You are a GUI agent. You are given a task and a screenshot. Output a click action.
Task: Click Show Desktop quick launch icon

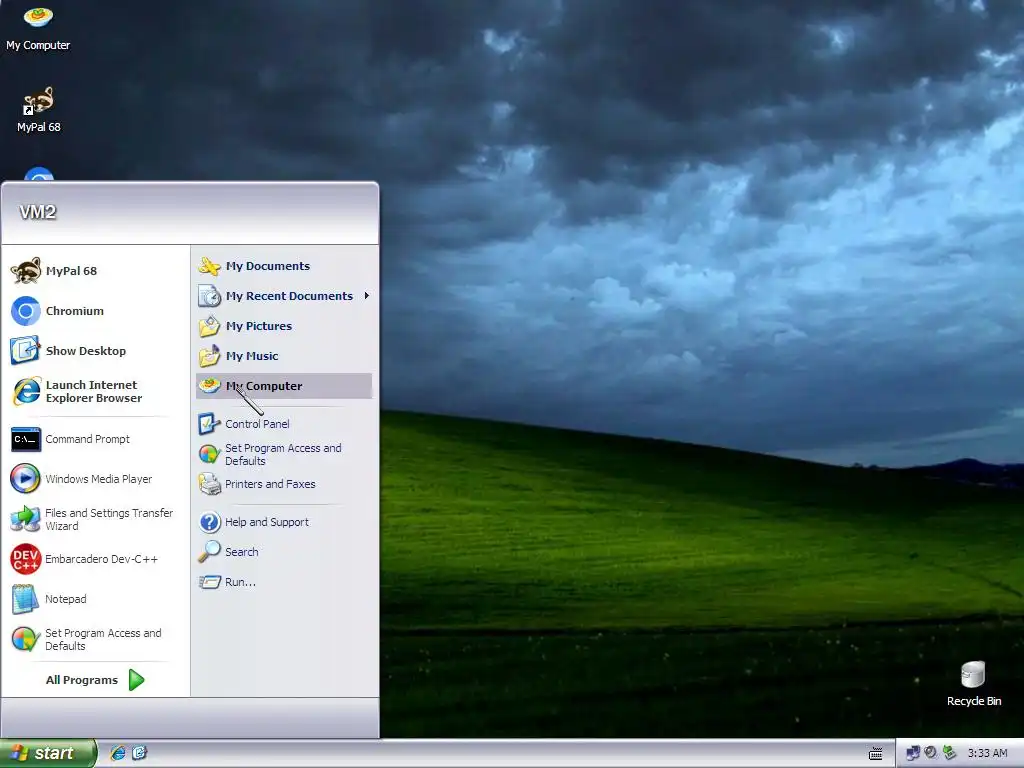(x=140, y=753)
